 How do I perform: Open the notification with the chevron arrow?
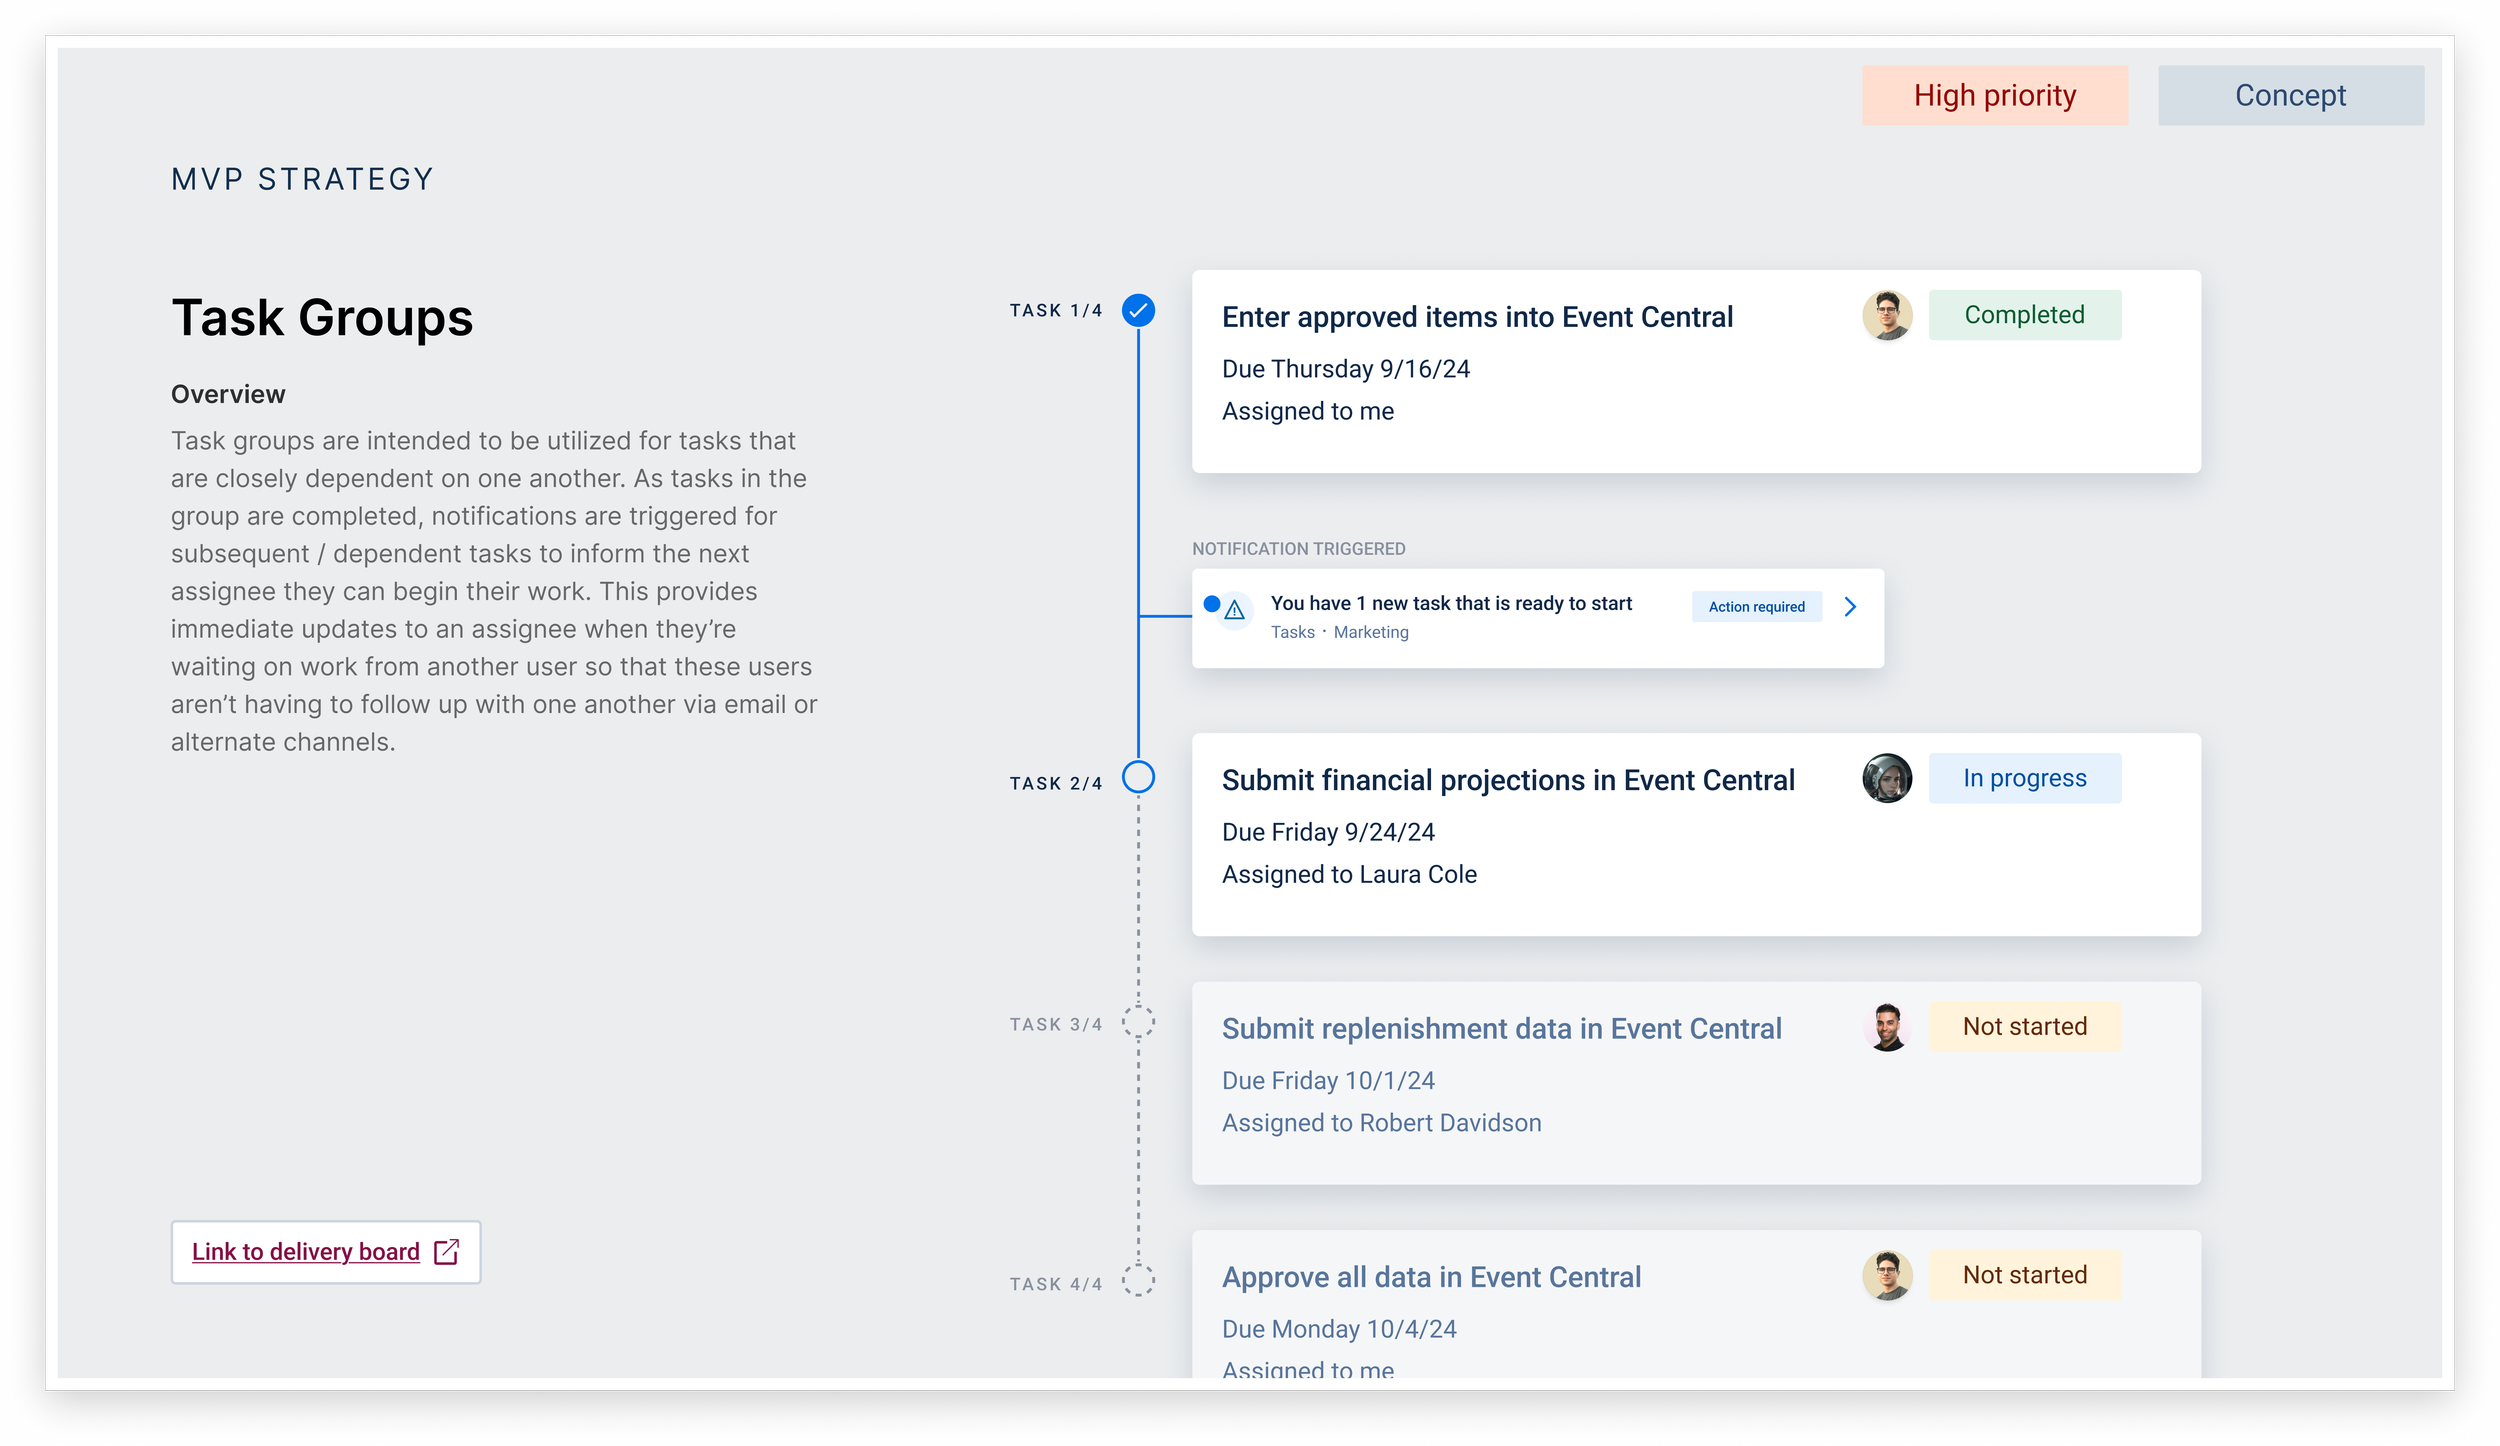click(1850, 607)
